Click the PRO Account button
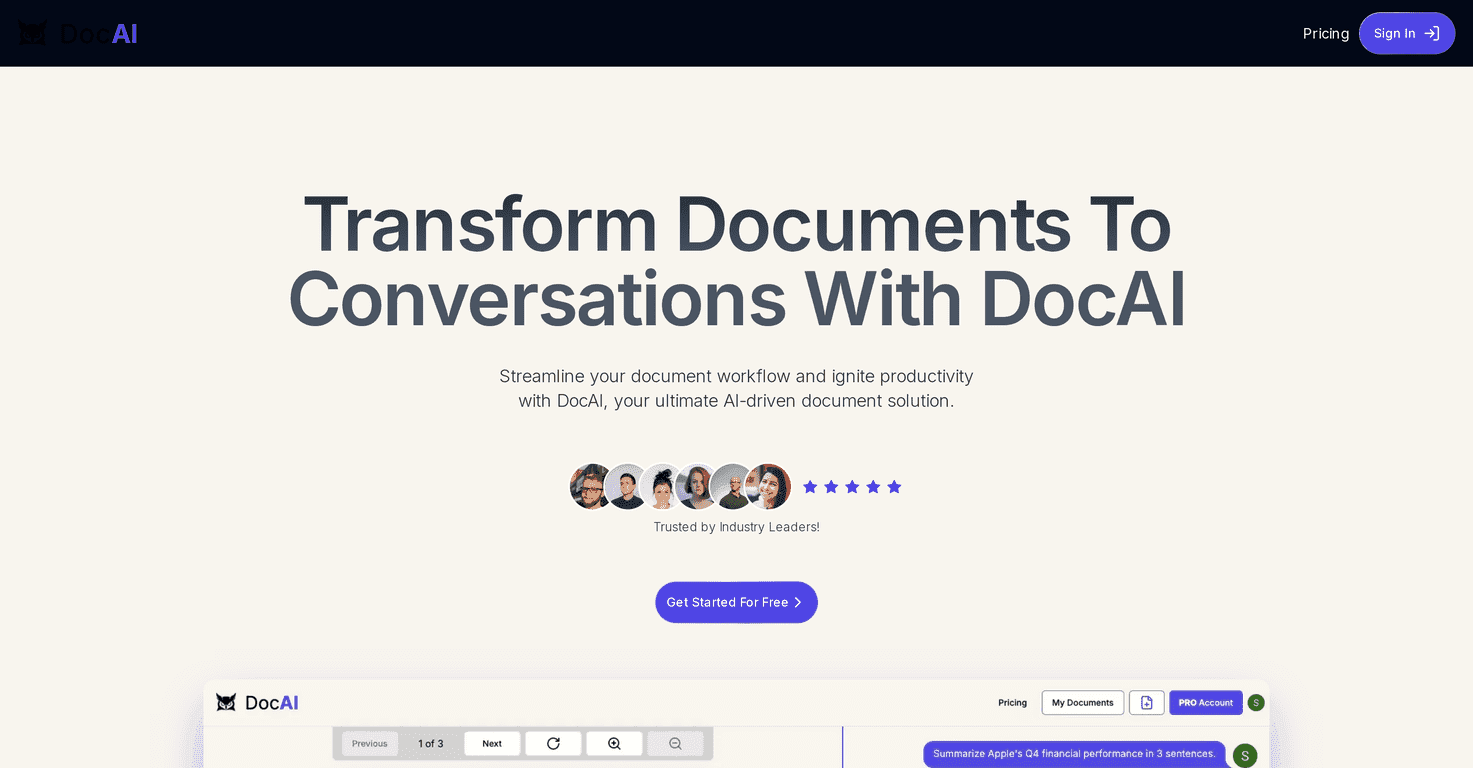The width and height of the screenshot is (1473, 768). 1205,702
